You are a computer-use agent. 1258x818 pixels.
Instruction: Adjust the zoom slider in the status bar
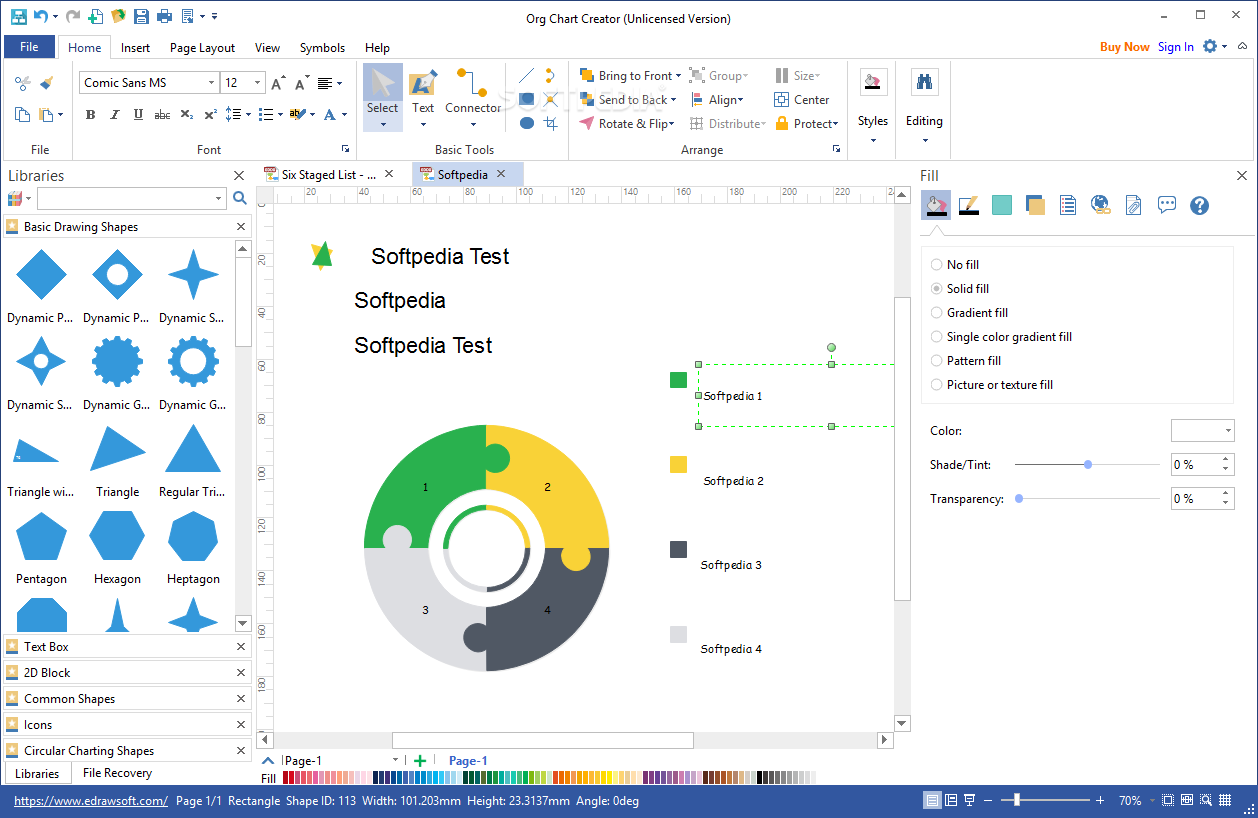tap(1017, 800)
